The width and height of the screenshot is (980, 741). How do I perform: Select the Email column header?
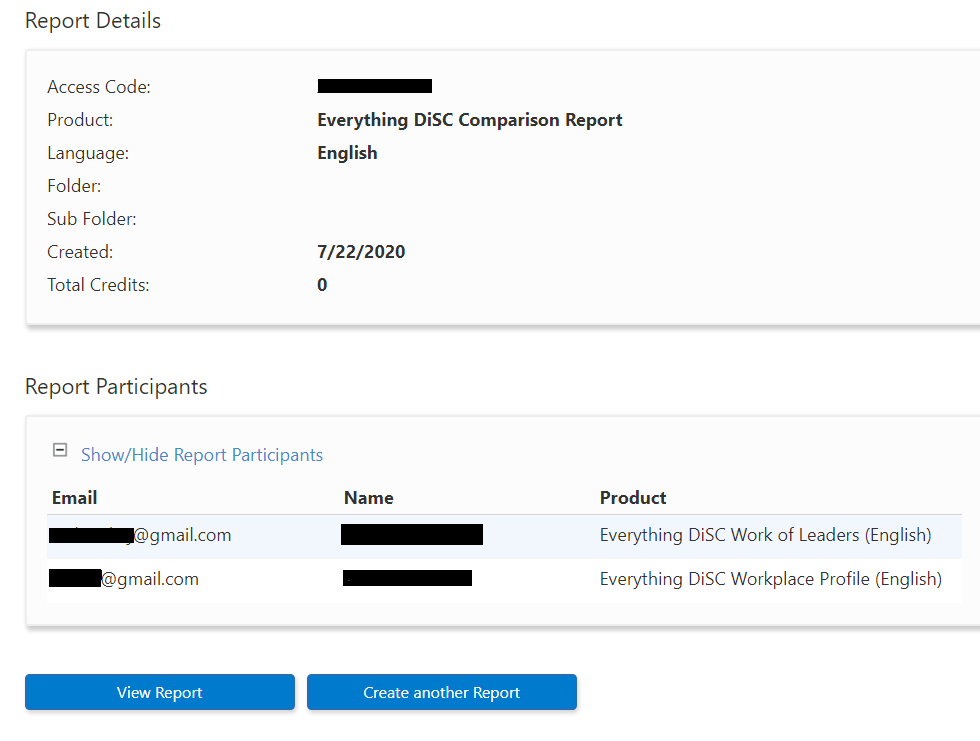click(x=74, y=498)
